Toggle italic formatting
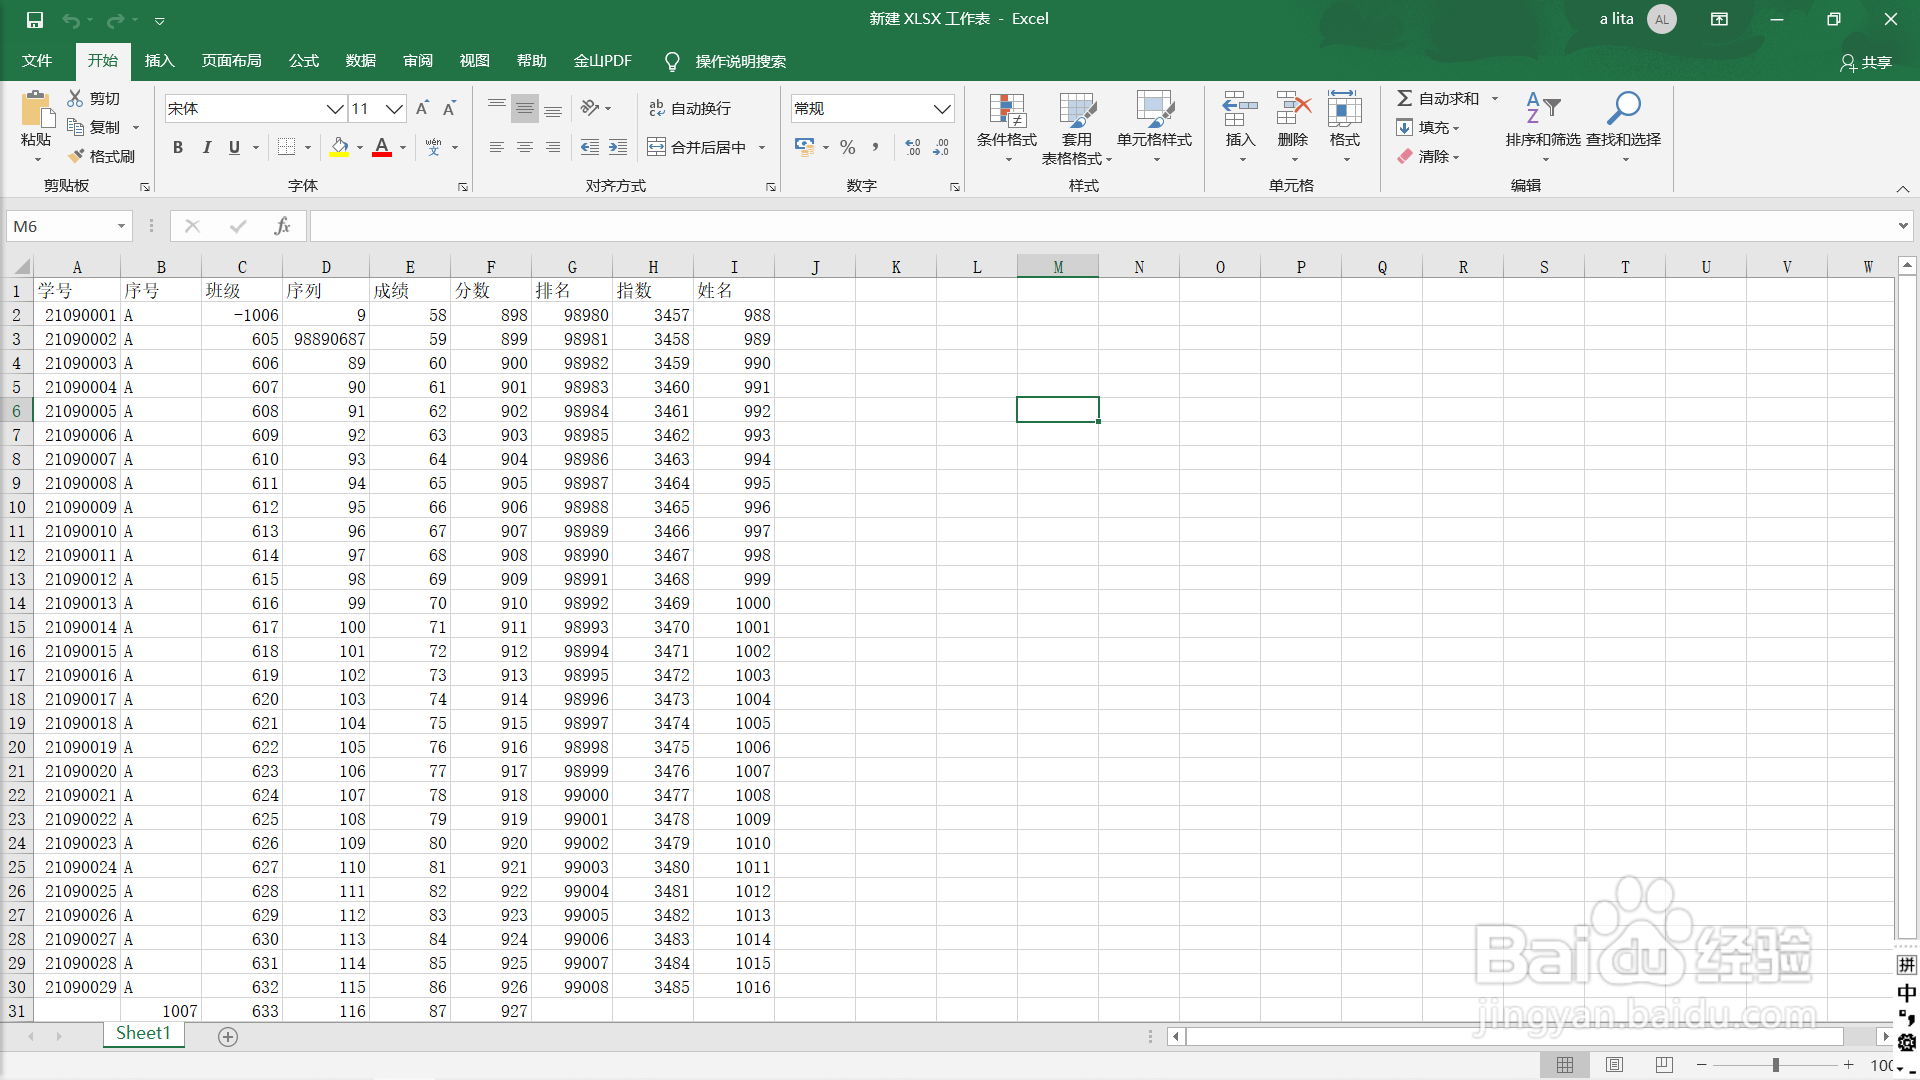 tap(206, 147)
